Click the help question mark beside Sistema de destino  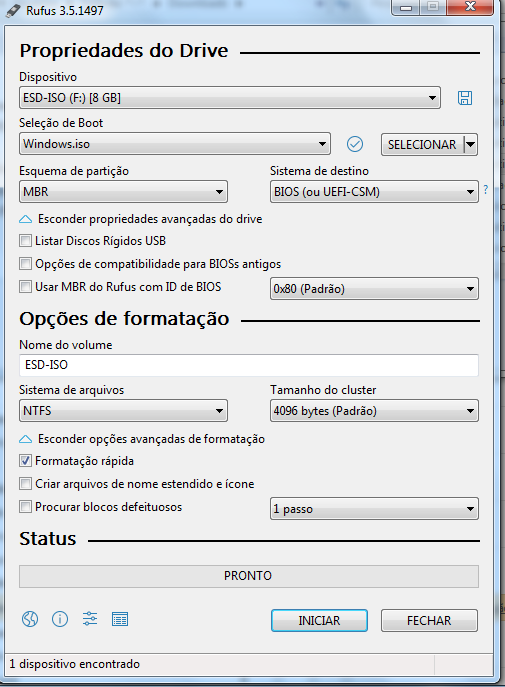pos(486,190)
